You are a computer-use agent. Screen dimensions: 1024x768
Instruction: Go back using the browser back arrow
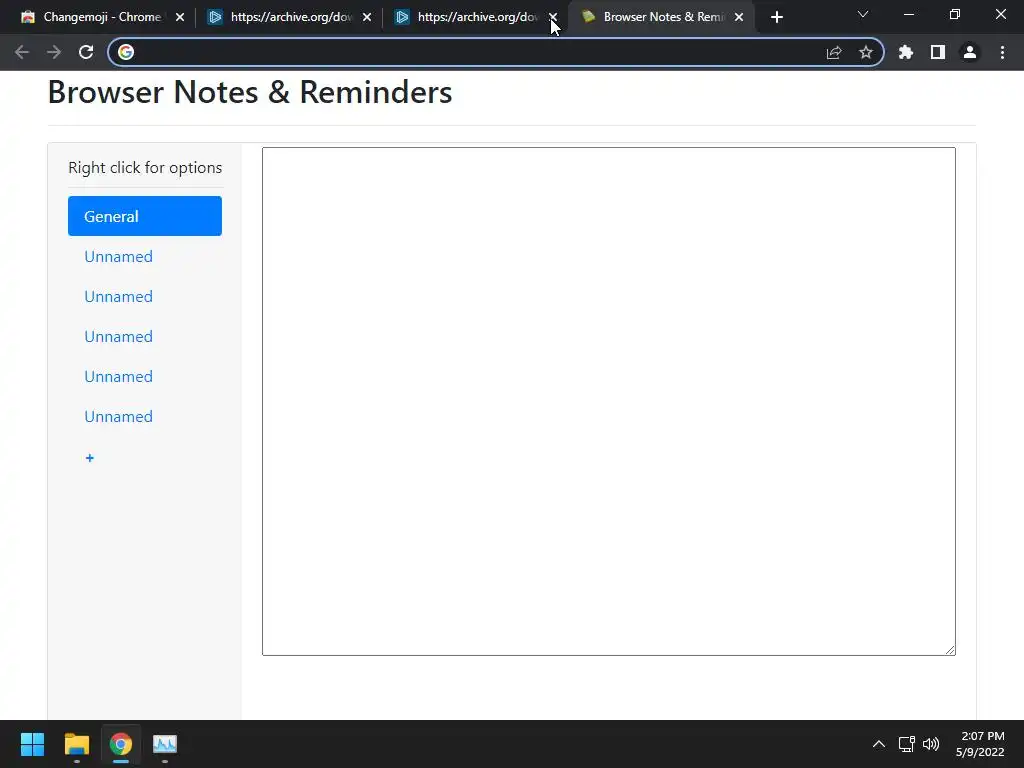(x=22, y=52)
